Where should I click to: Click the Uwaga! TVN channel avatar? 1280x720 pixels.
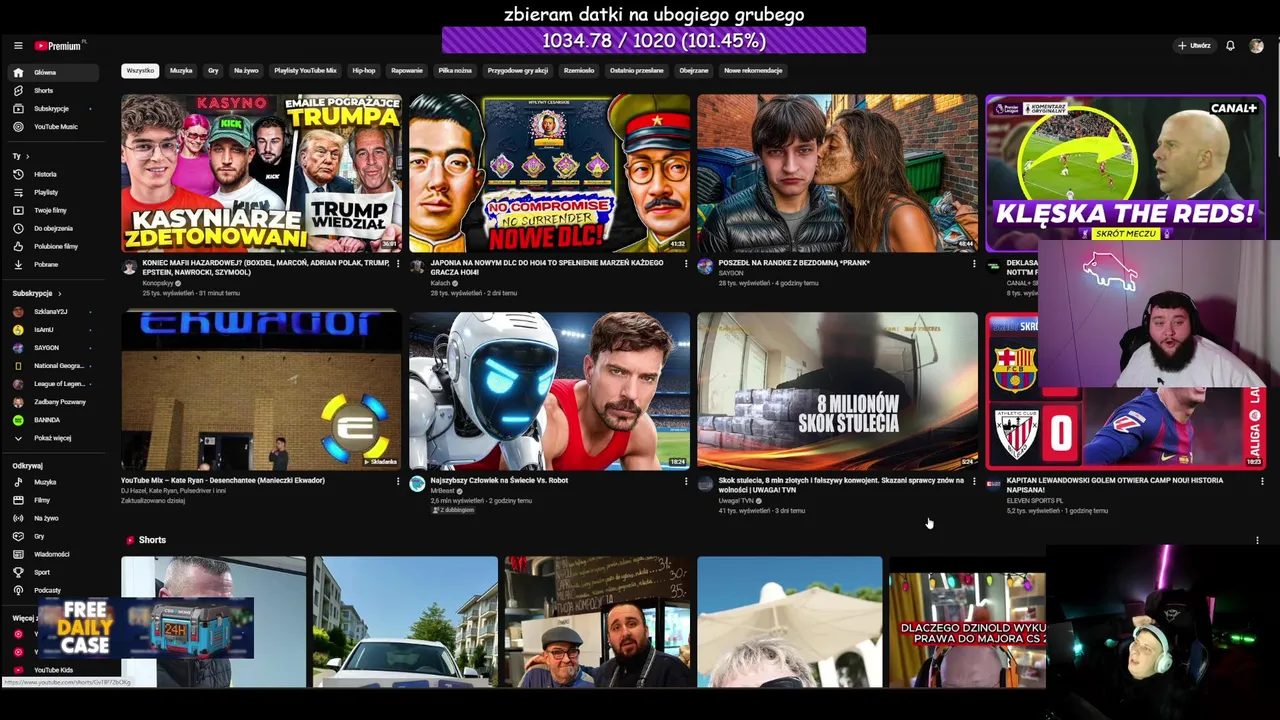coord(705,484)
